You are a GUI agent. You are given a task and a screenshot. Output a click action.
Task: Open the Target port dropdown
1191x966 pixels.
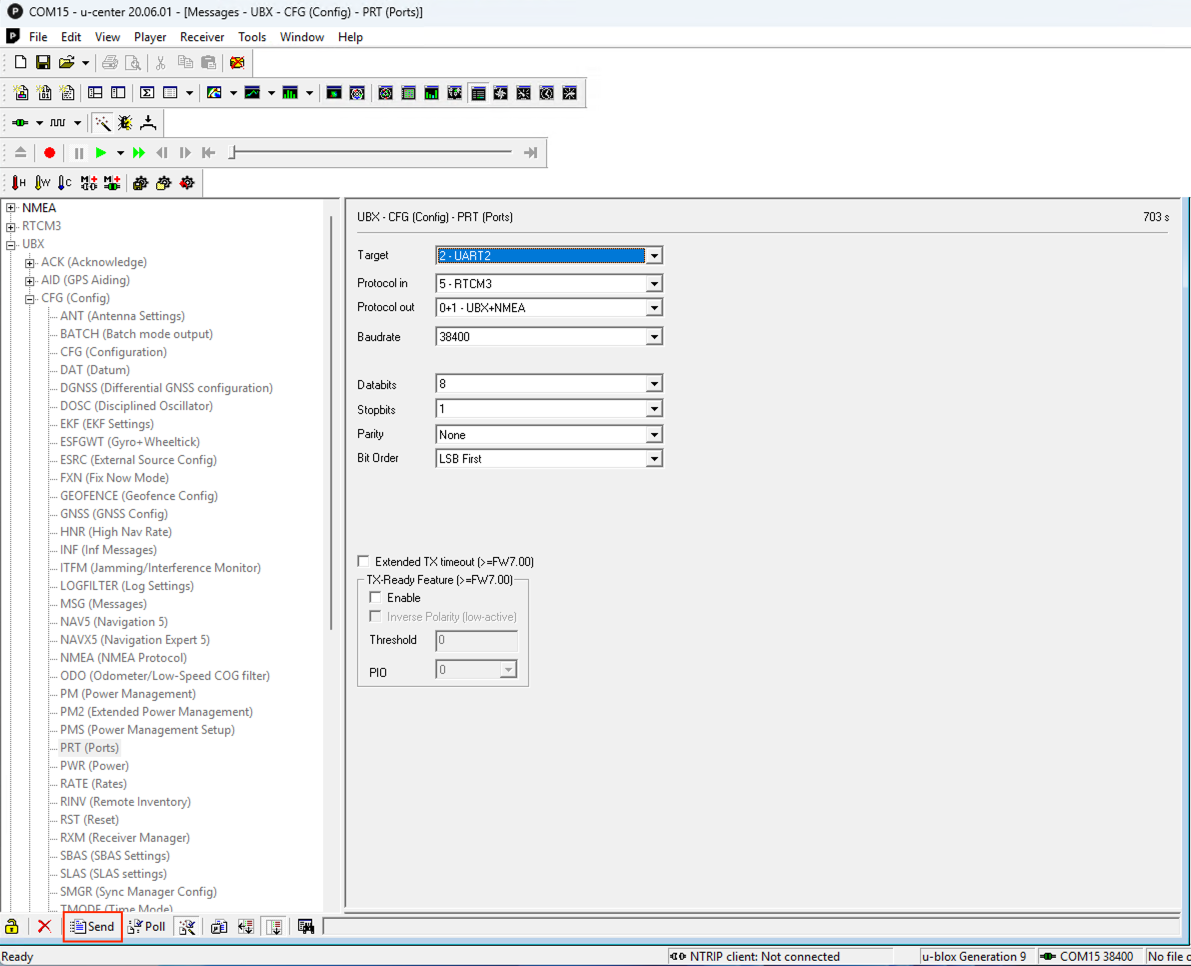coord(654,256)
